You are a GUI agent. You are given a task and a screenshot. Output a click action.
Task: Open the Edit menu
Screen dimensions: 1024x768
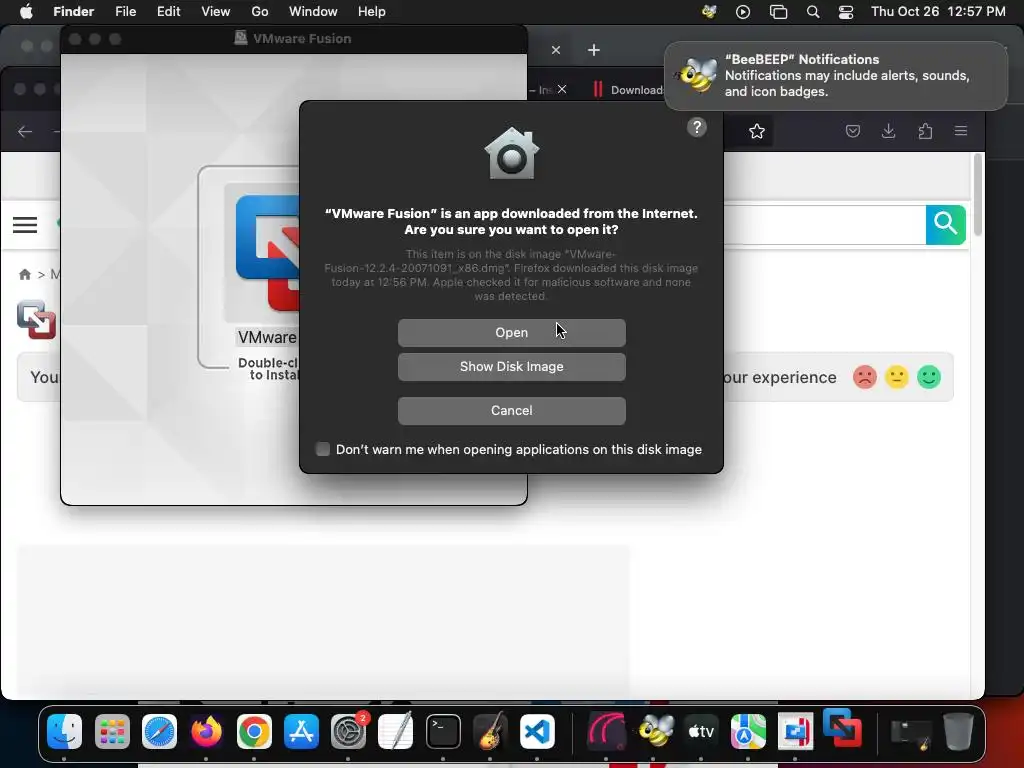168,12
